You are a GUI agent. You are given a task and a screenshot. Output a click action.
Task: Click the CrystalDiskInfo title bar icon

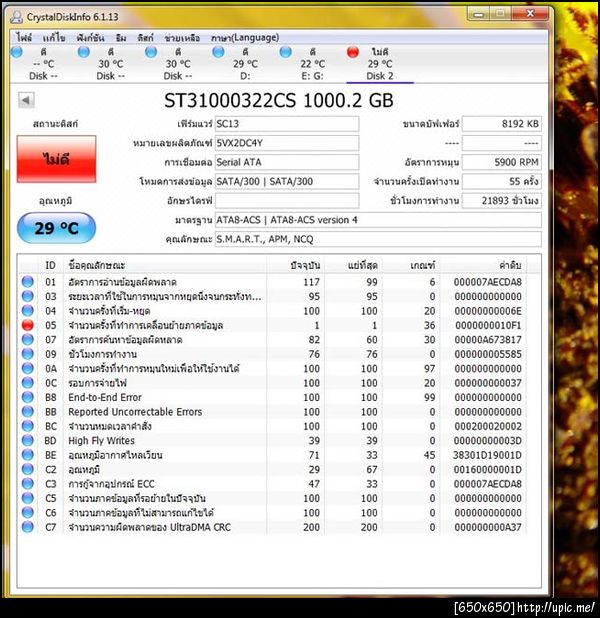(17, 17)
